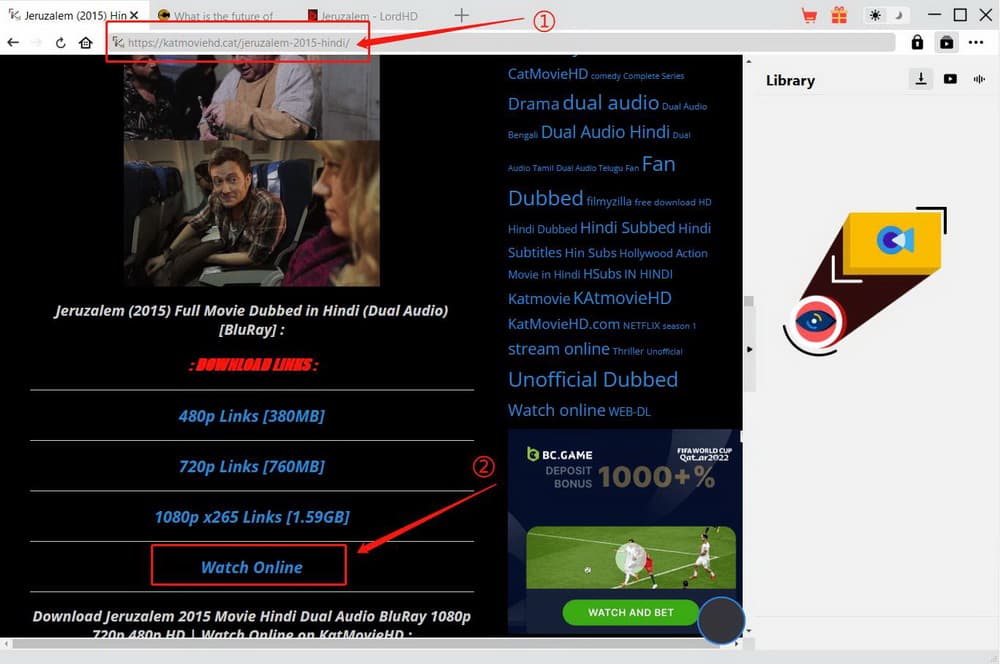Open a new tab with plus button
The image size is (1000, 664).
tap(461, 15)
